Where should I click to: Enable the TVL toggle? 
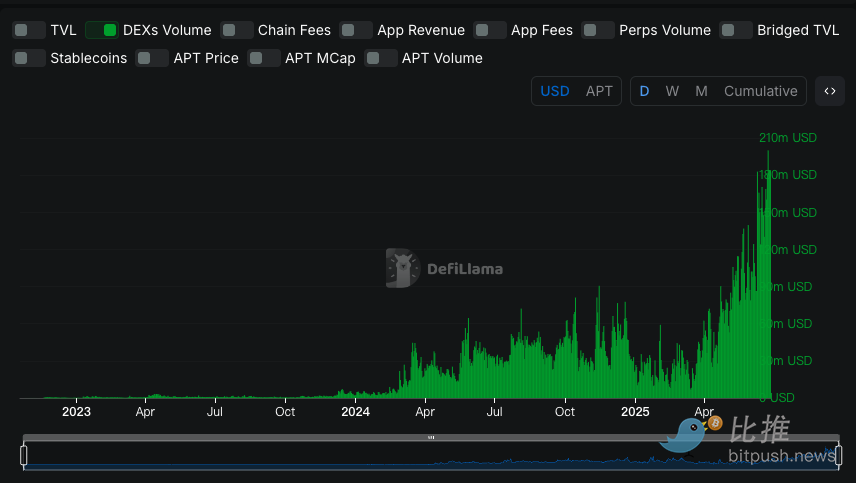29,30
